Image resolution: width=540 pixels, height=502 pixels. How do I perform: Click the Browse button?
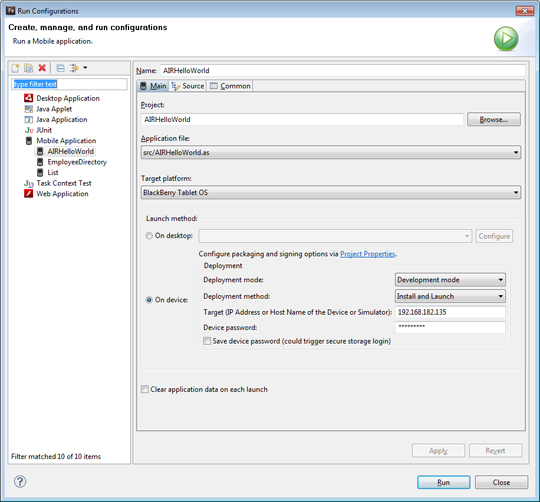(x=494, y=119)
